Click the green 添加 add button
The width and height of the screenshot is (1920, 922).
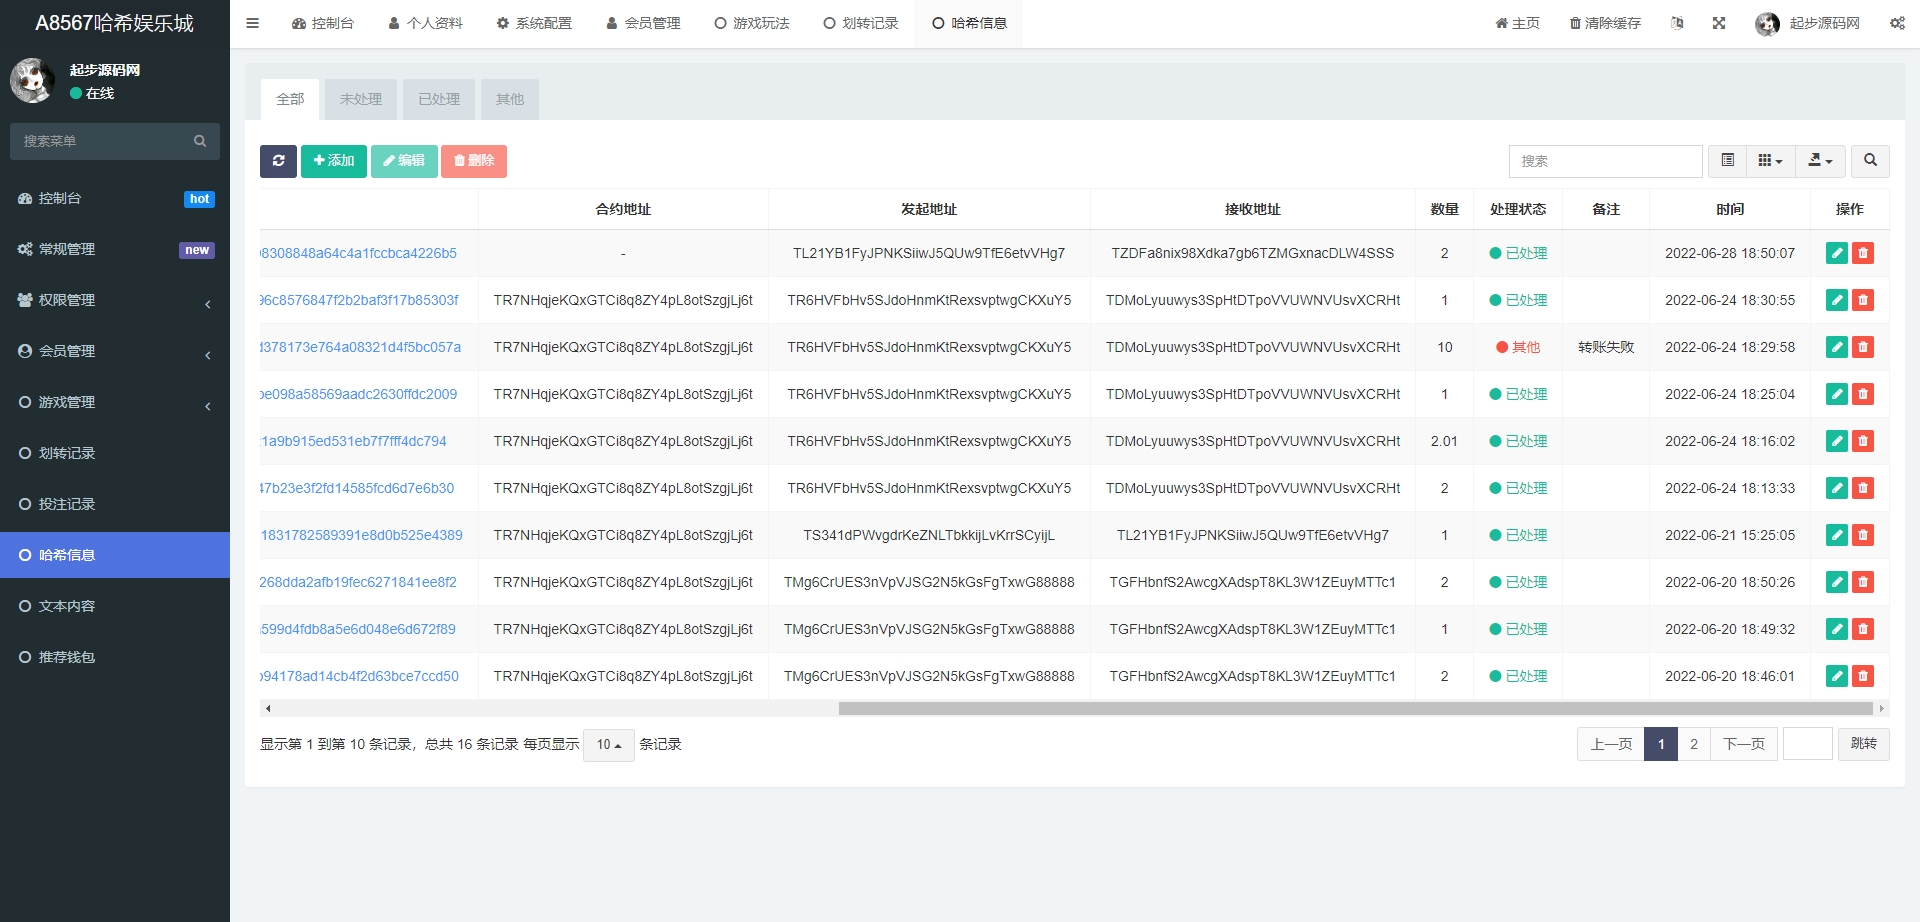(x=334, y=161)
